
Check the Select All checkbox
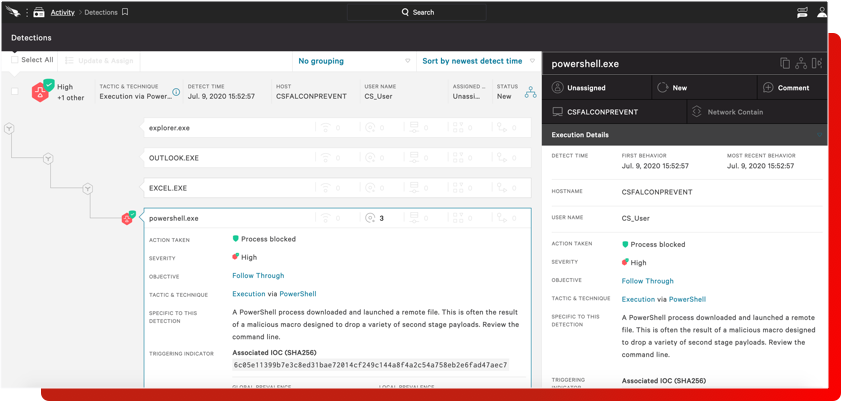click(15, 60)
